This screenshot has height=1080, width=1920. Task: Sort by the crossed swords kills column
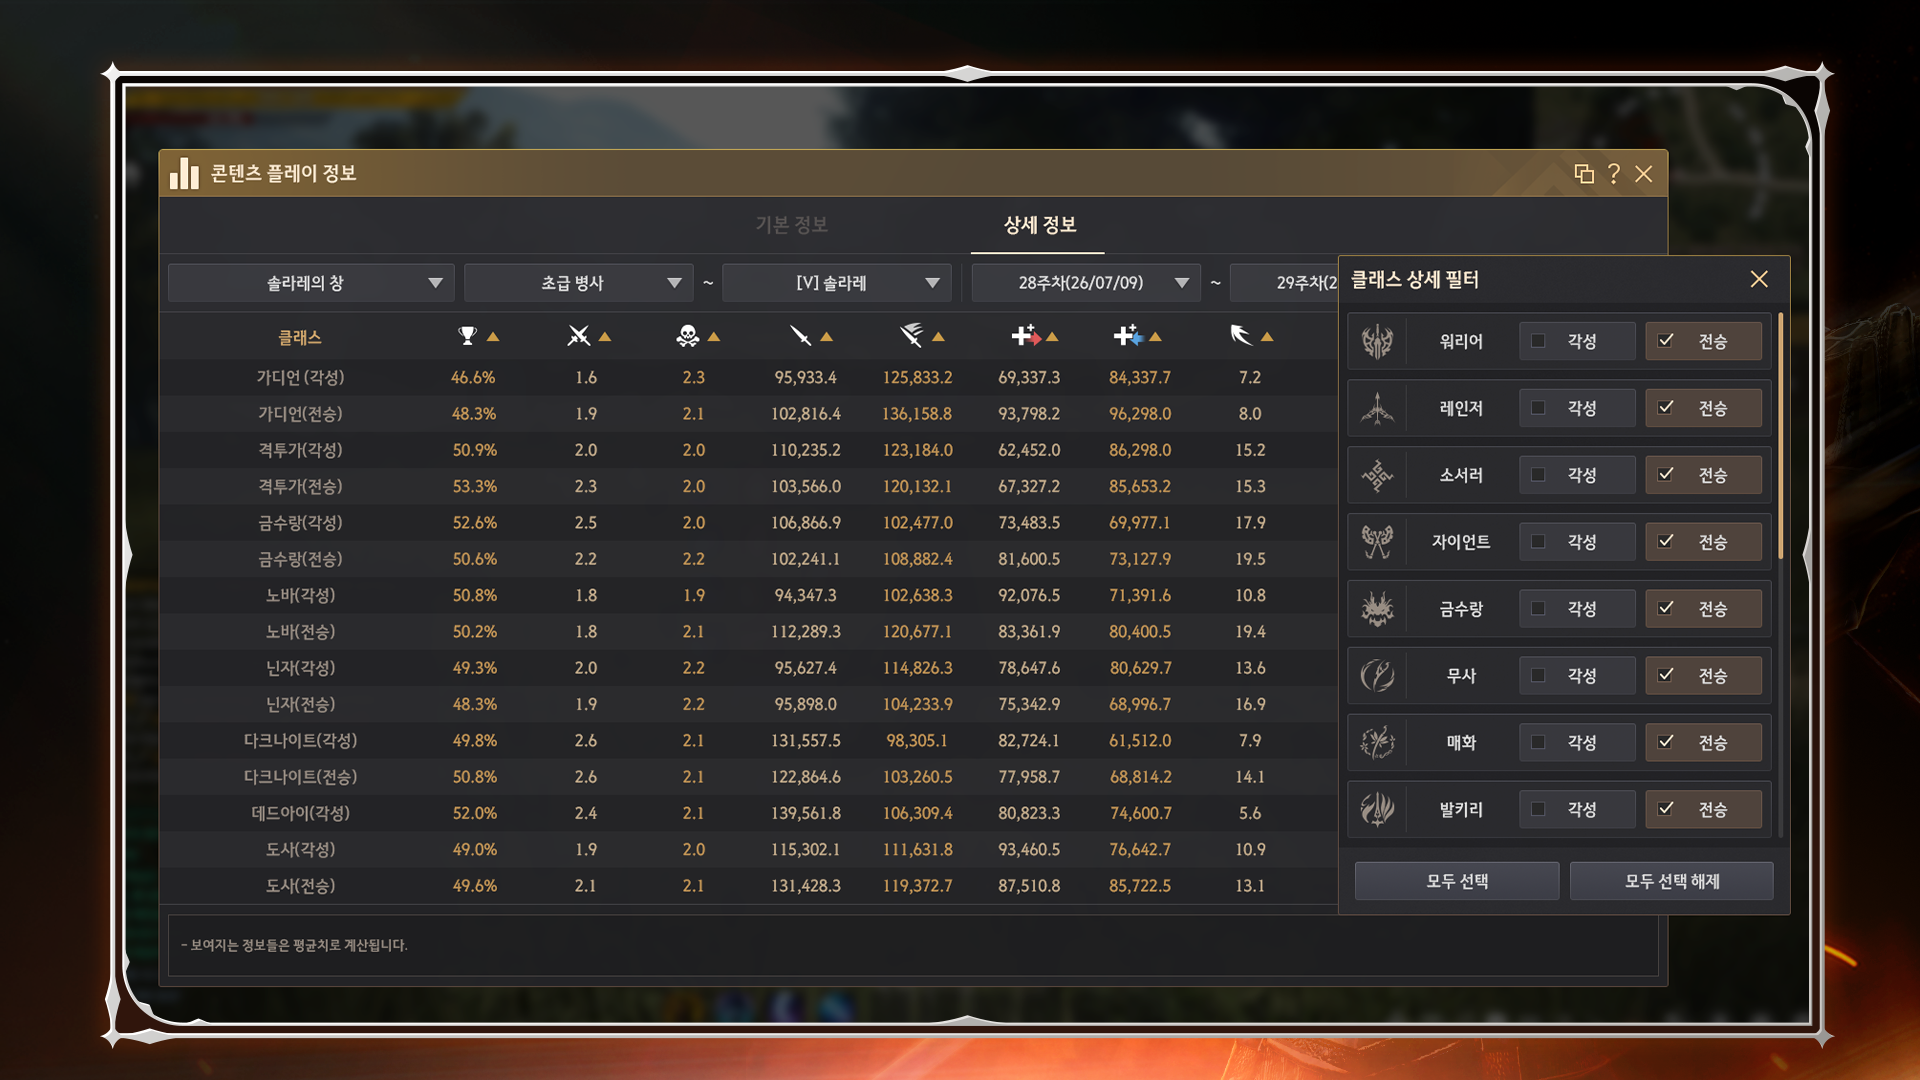(x=578, y=337)
